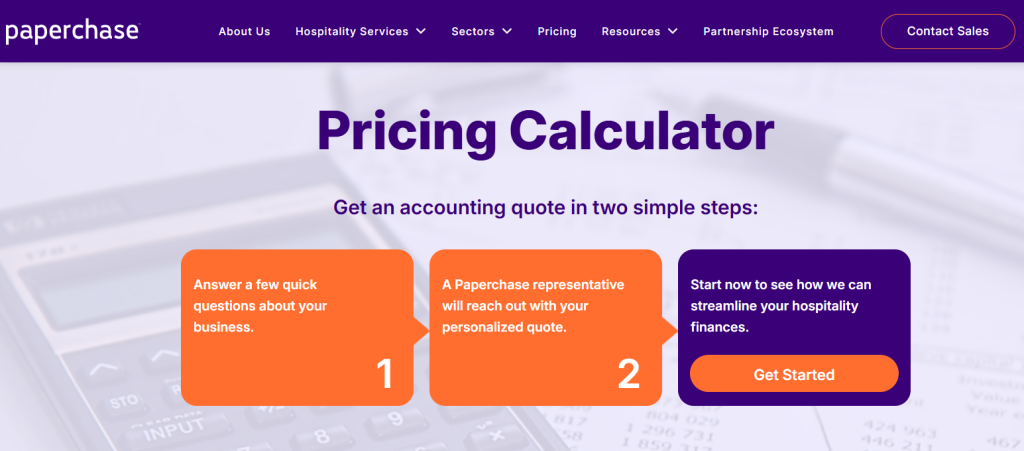Open the Partnership Ecosystem link
Screen dimensions: 1024x451
click(x=768, y=31)
